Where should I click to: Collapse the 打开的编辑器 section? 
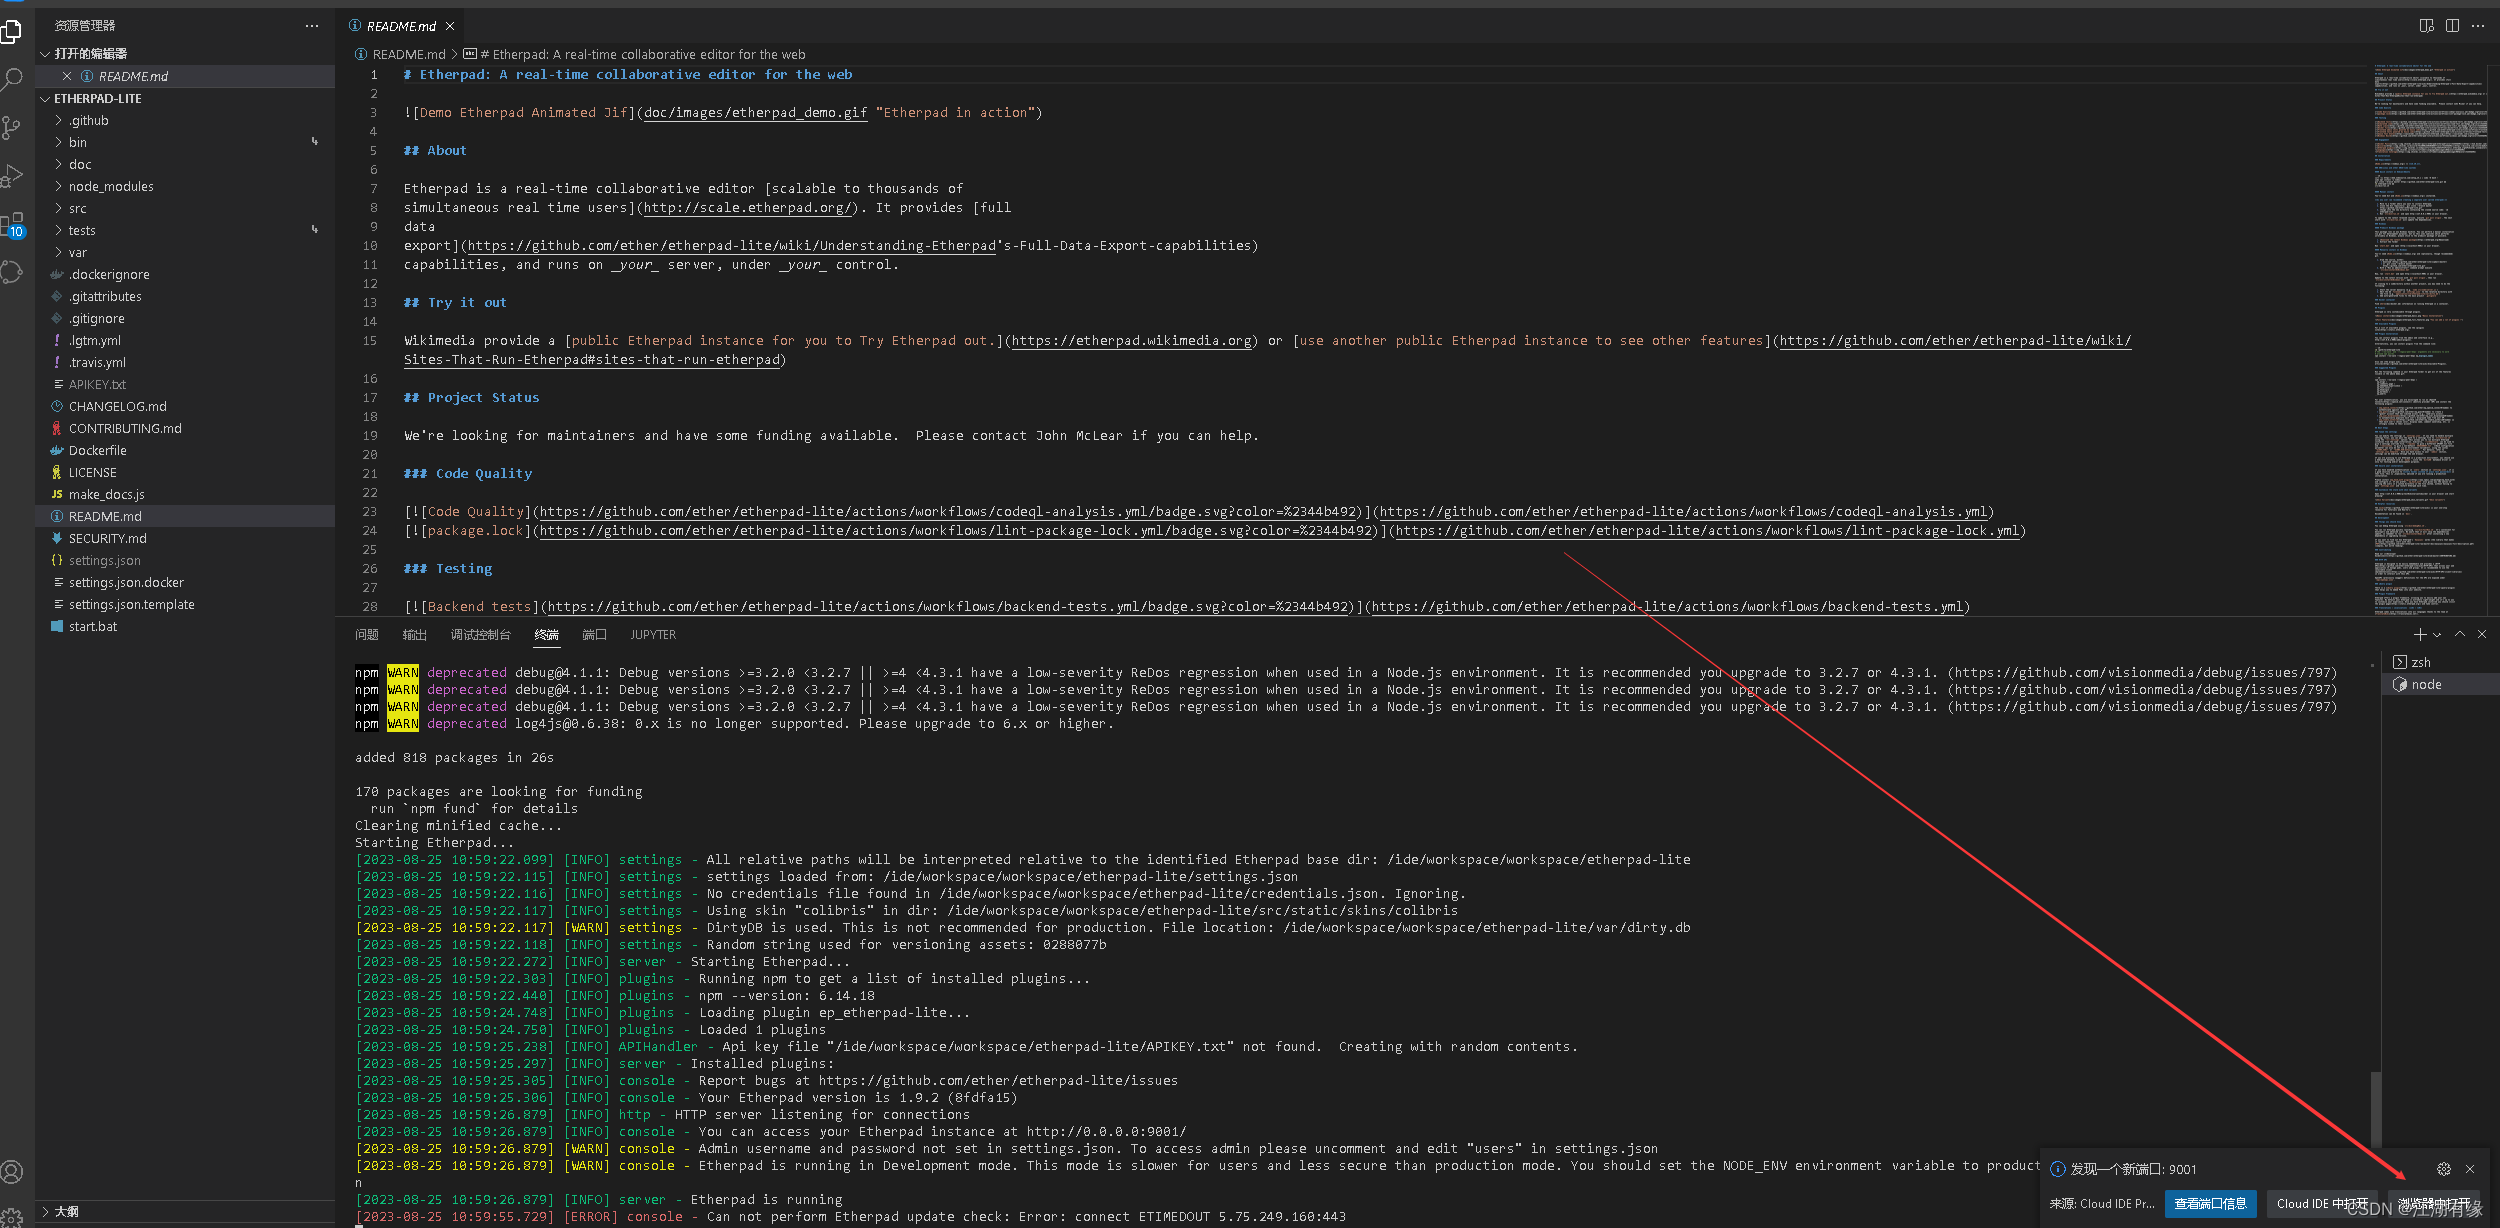coord(185,54)
